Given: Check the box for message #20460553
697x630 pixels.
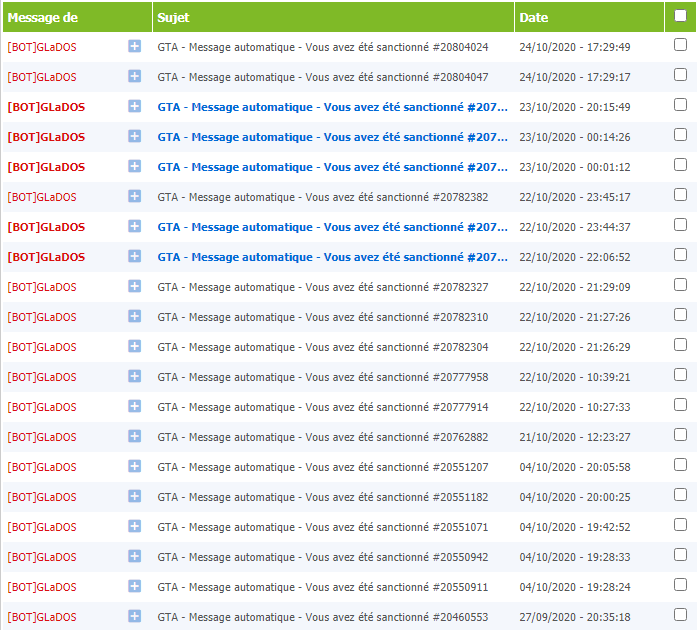Looking at the screenshot, I should (x=680, y=615).
